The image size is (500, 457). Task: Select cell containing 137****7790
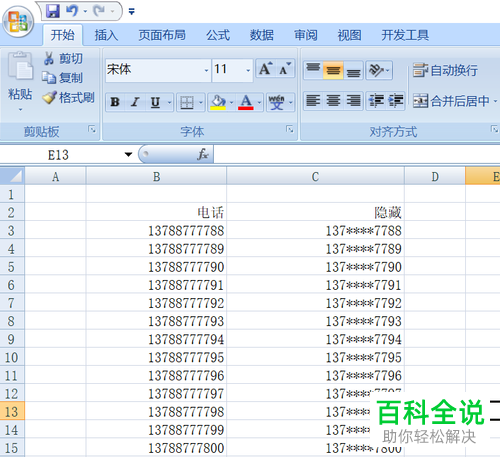[315, 267]
